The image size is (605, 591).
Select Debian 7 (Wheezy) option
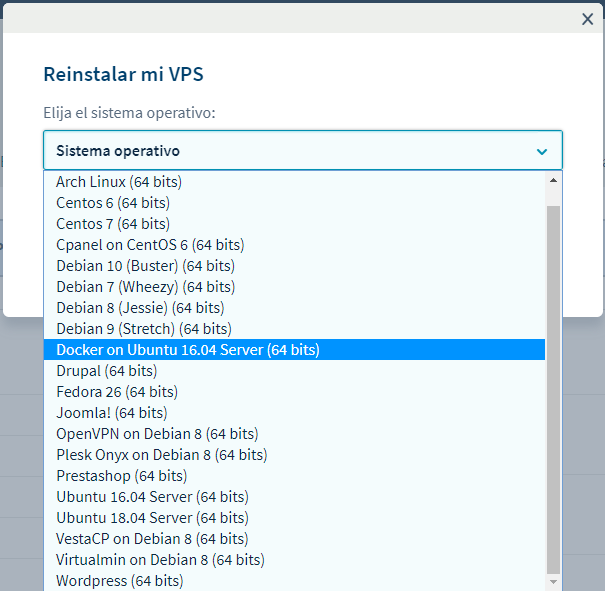point(294,287)
